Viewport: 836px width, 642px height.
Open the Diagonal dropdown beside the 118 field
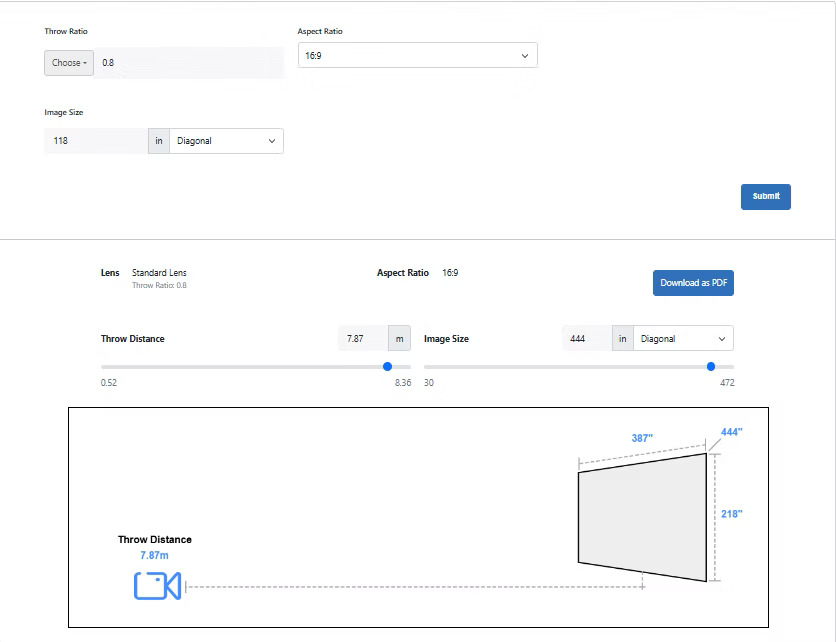click(x=226, y=141)
